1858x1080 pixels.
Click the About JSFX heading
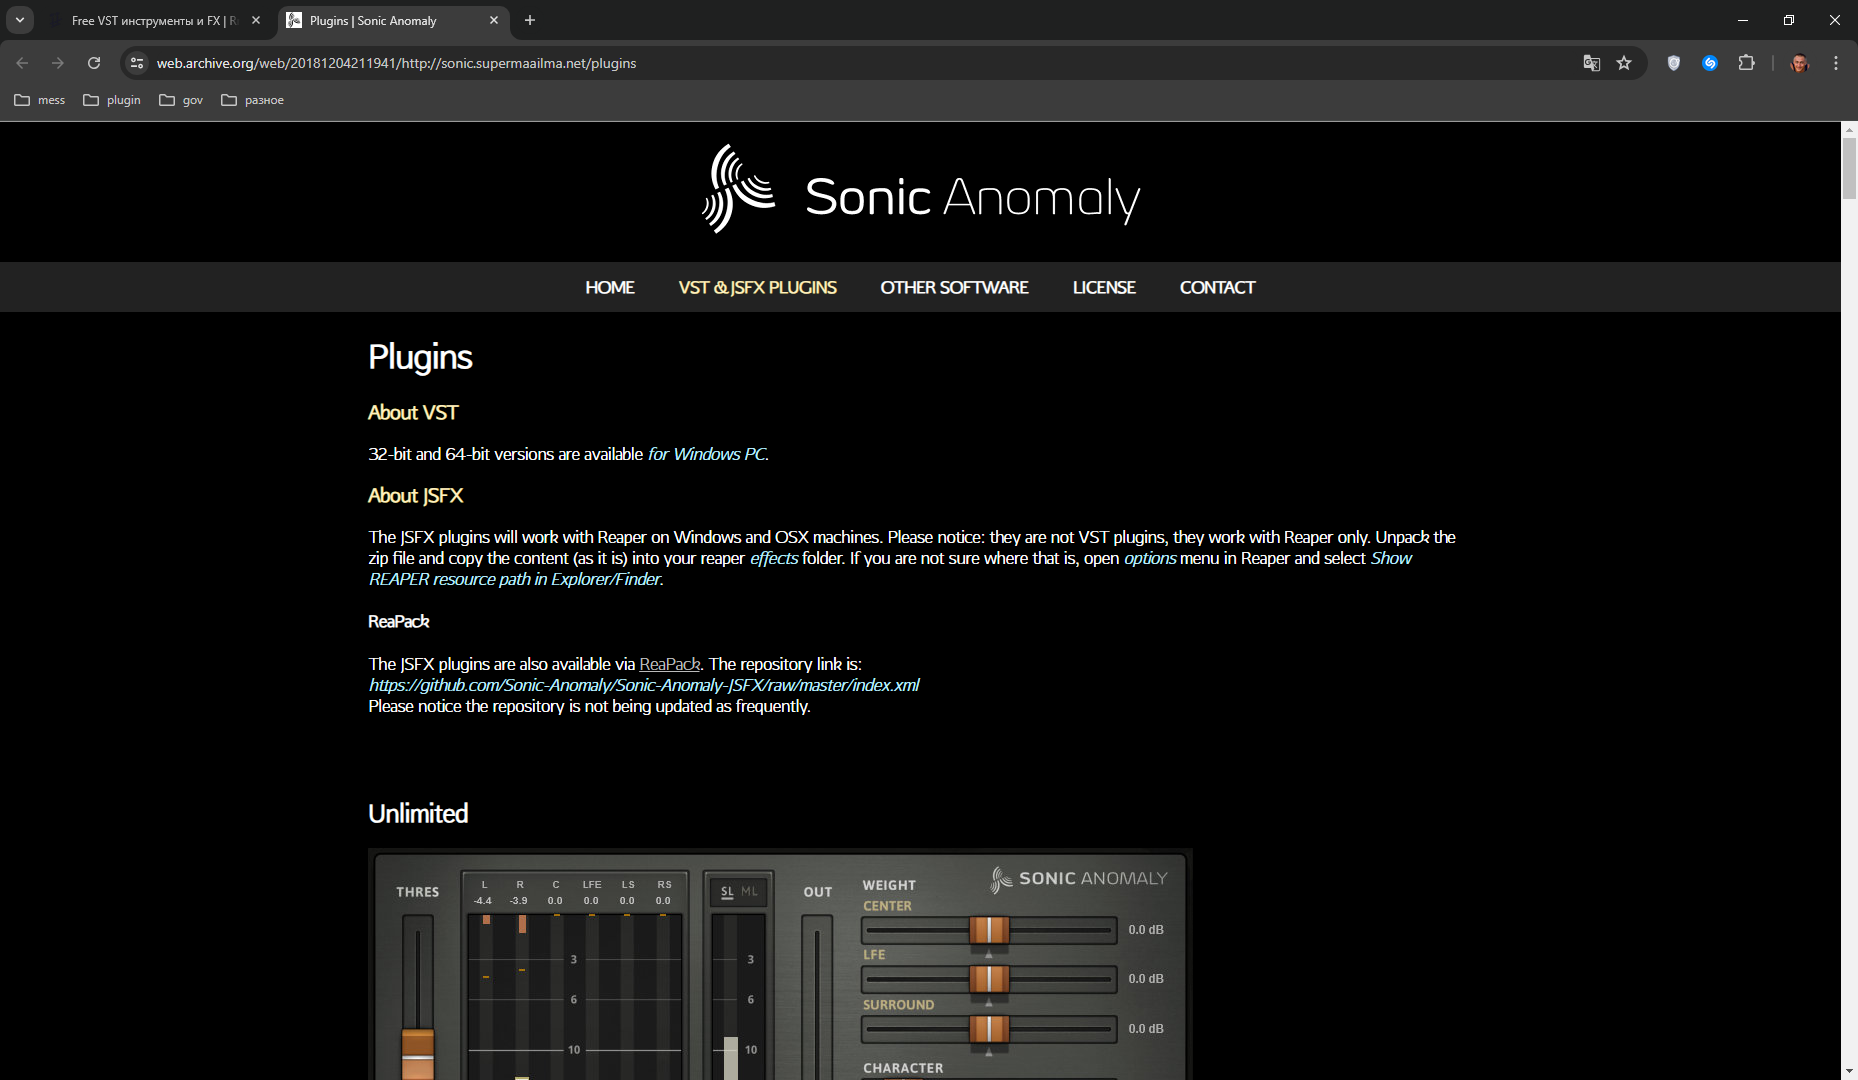click(x=415, y=496)
